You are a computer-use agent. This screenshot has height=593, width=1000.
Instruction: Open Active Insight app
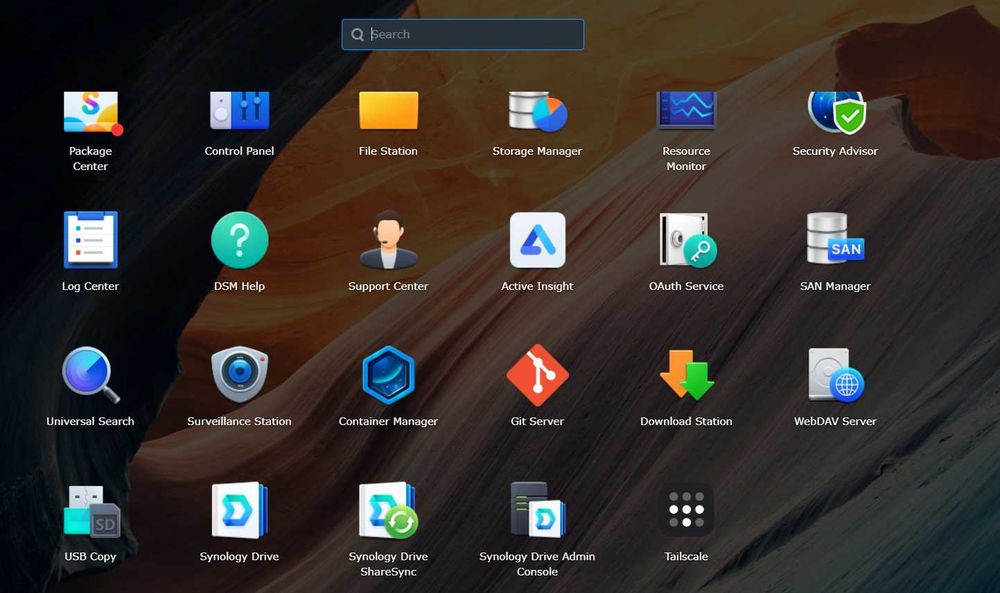(x=538, y=240)
